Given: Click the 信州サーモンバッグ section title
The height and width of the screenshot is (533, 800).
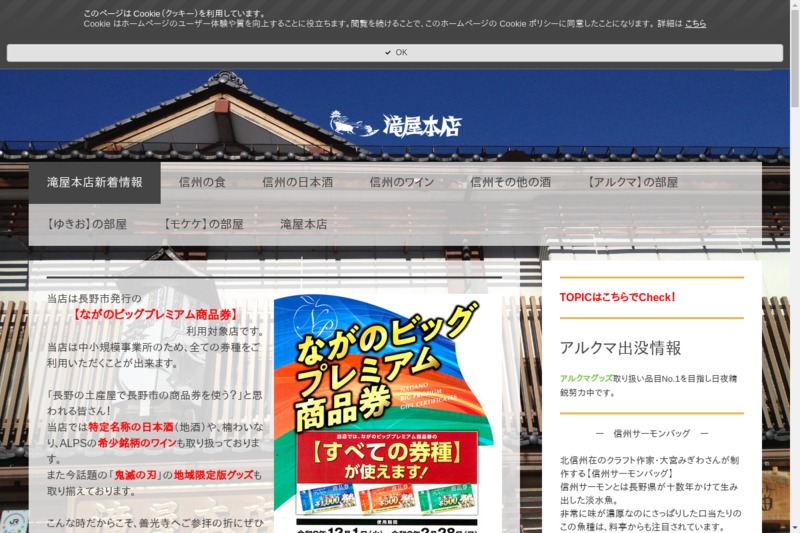Looking at the screenshot, I should [651, 434].
